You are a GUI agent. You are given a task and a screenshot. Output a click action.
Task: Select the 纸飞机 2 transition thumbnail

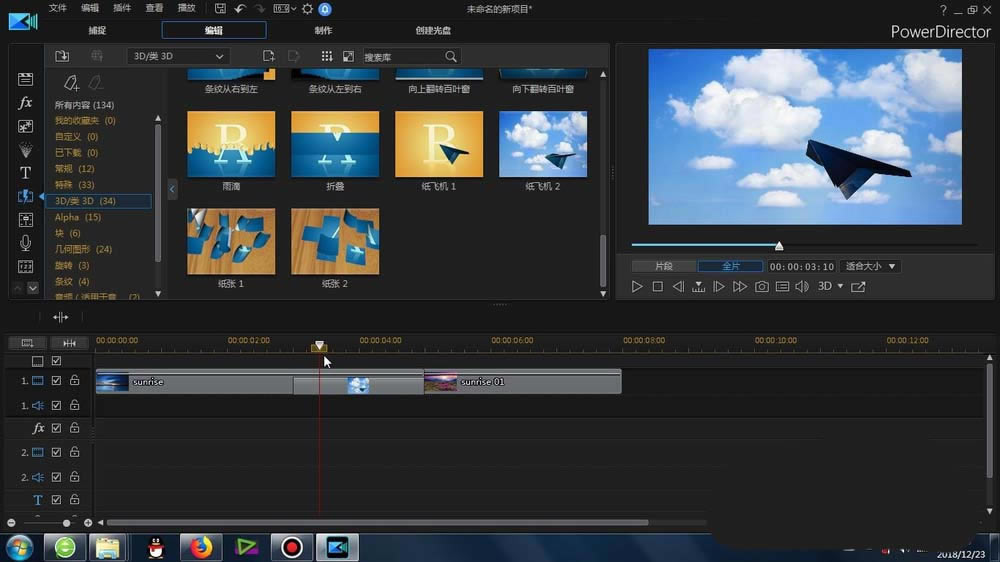coord(542,144)
